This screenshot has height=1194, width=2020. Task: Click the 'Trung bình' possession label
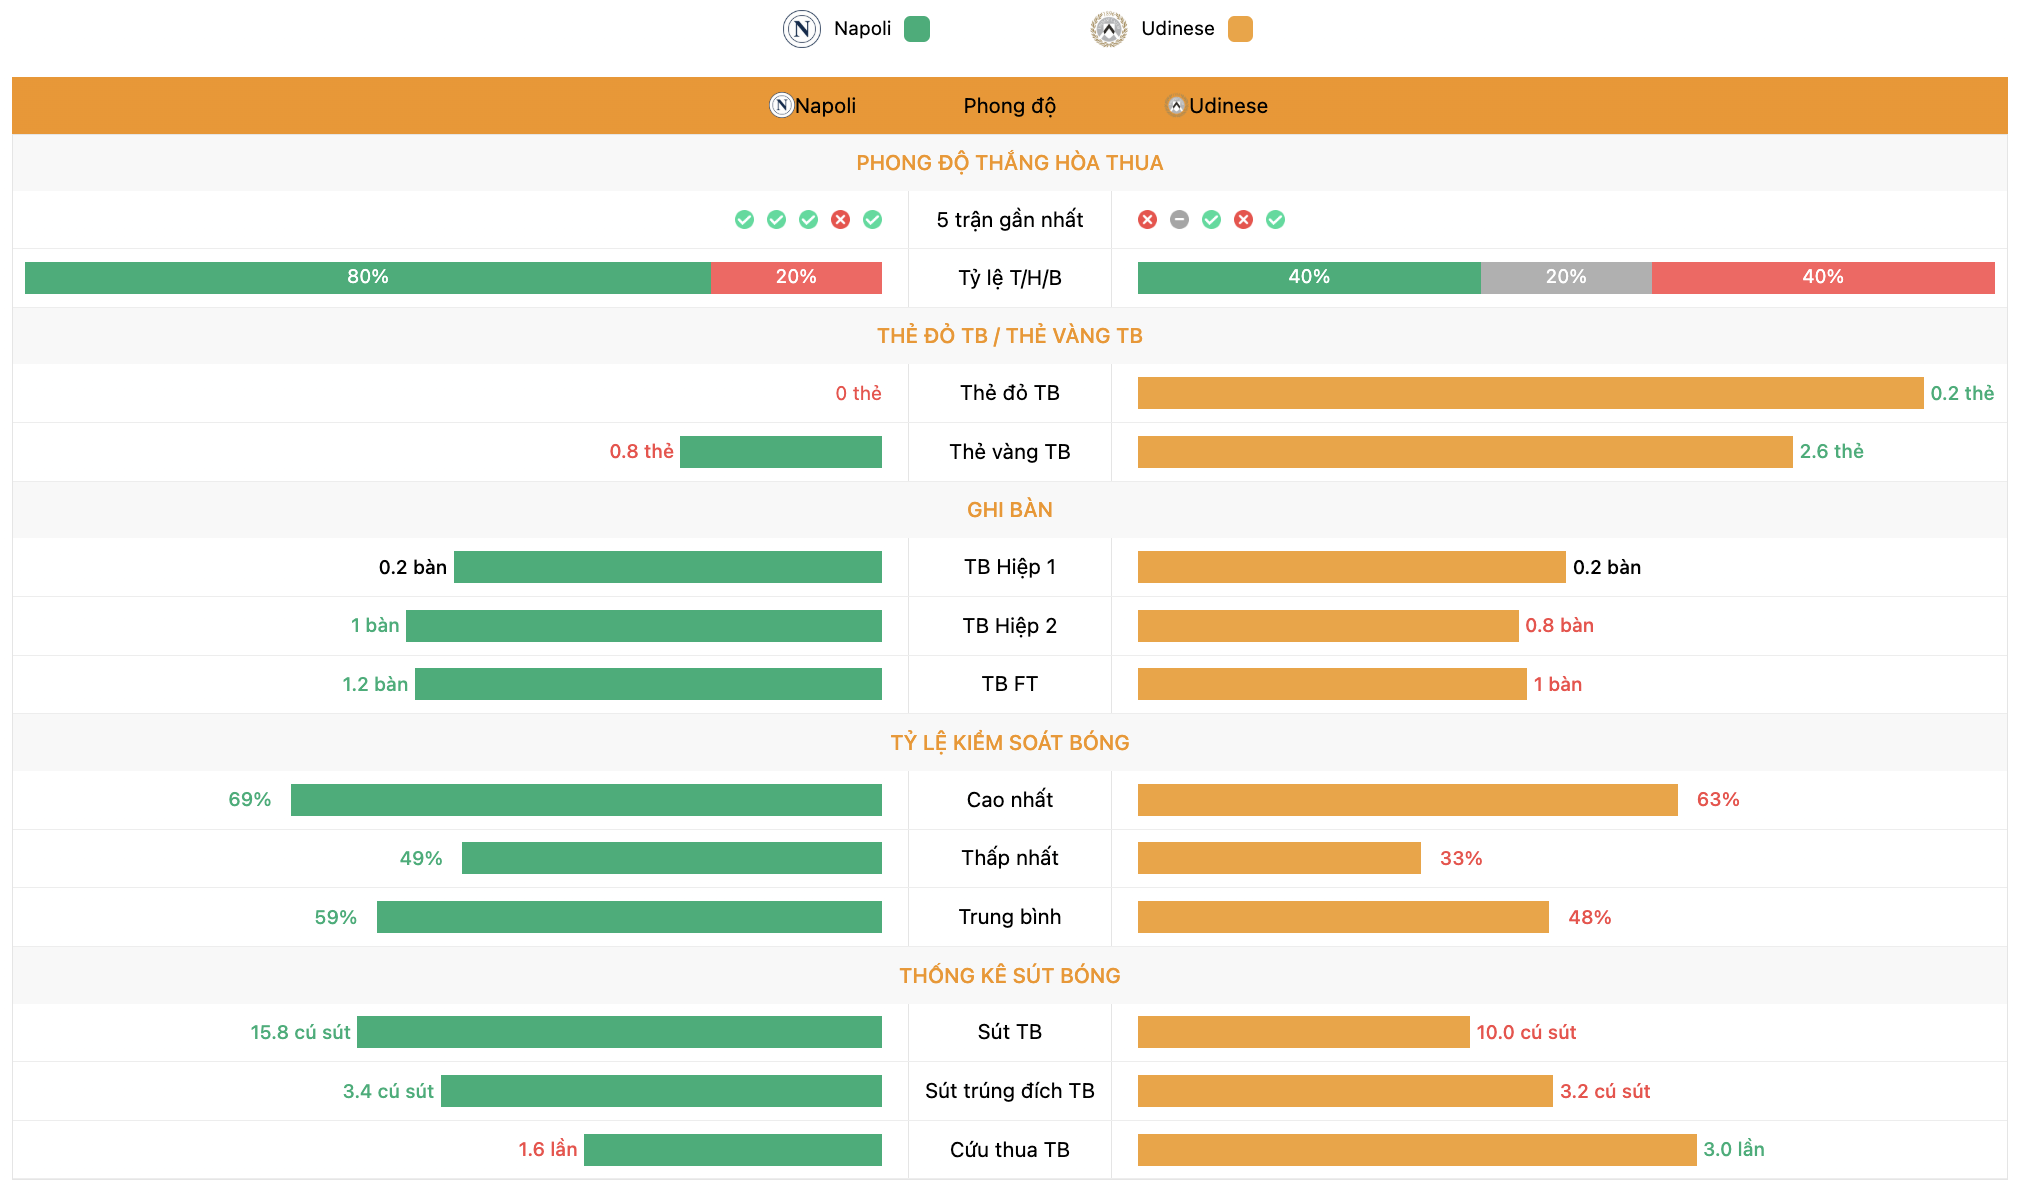click(1009, 917)
